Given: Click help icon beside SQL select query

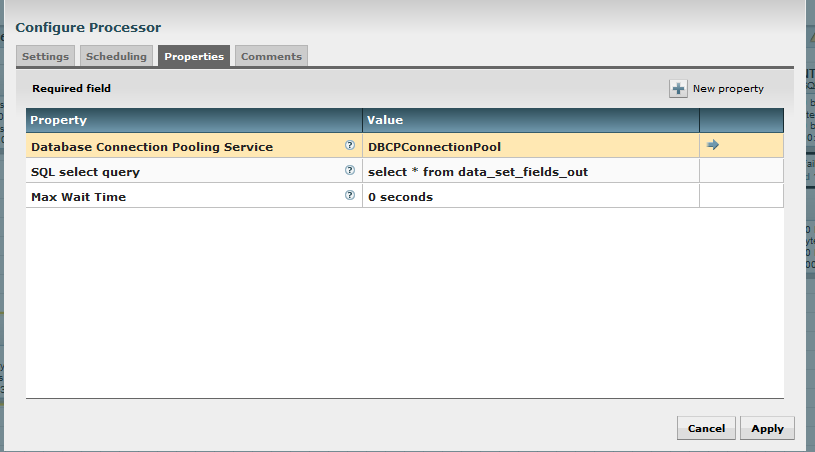Looking at the screenshot, I should pyautogui.click(x=350, y=171).
